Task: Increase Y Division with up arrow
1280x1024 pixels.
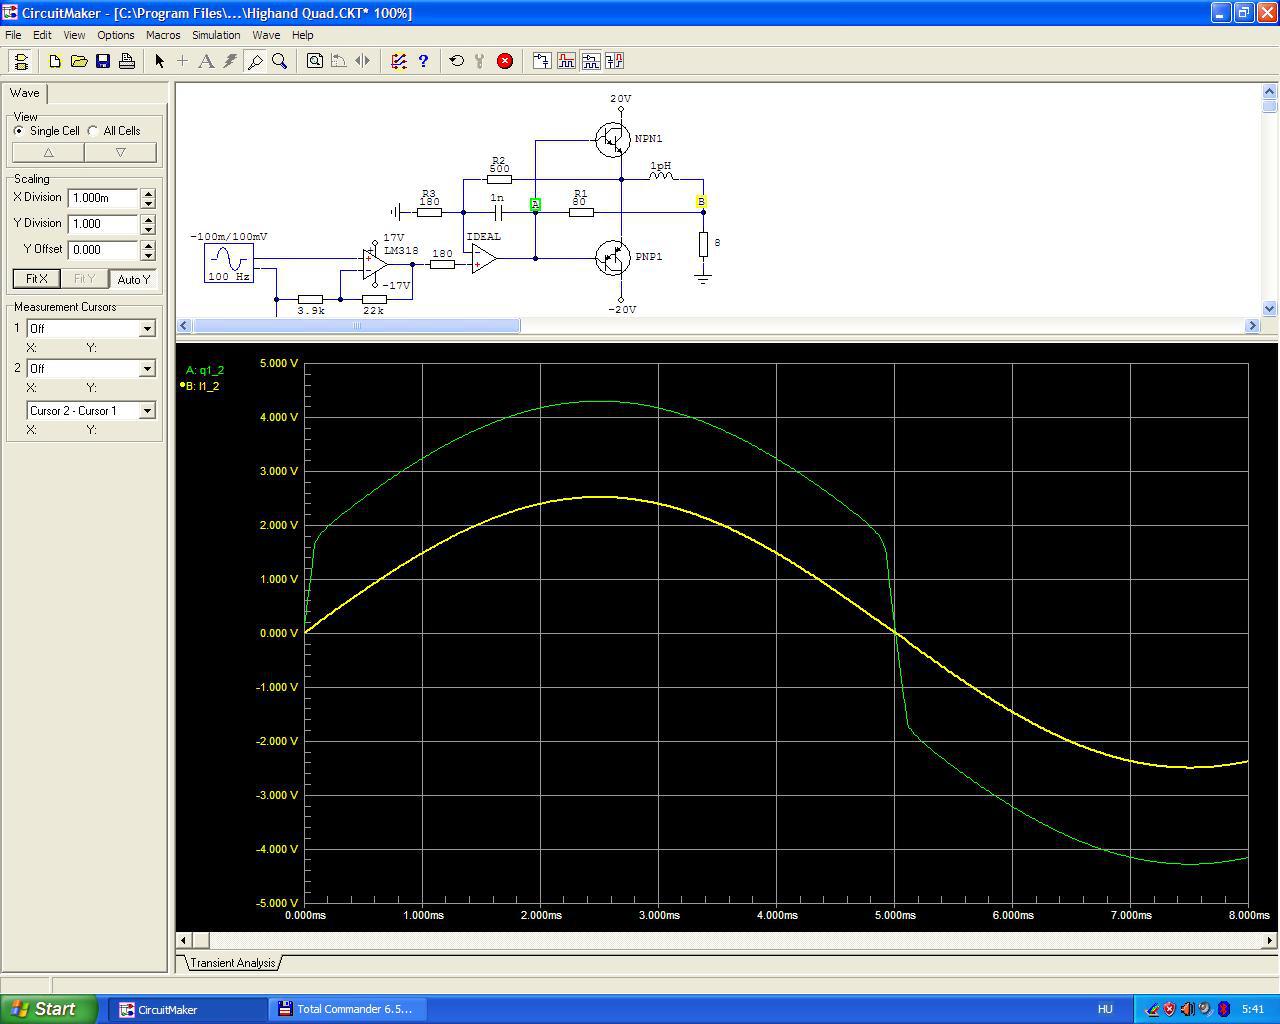Action: [148, 220]
